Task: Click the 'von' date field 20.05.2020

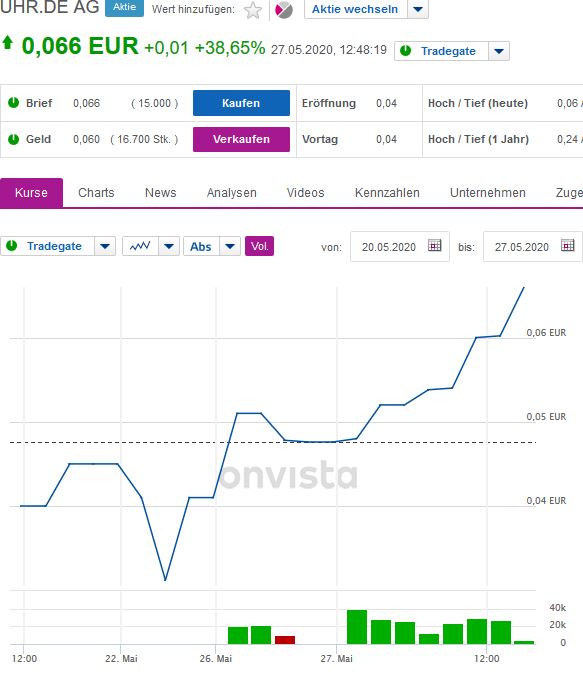Action: pyautogui.click(x=400, y=247)
